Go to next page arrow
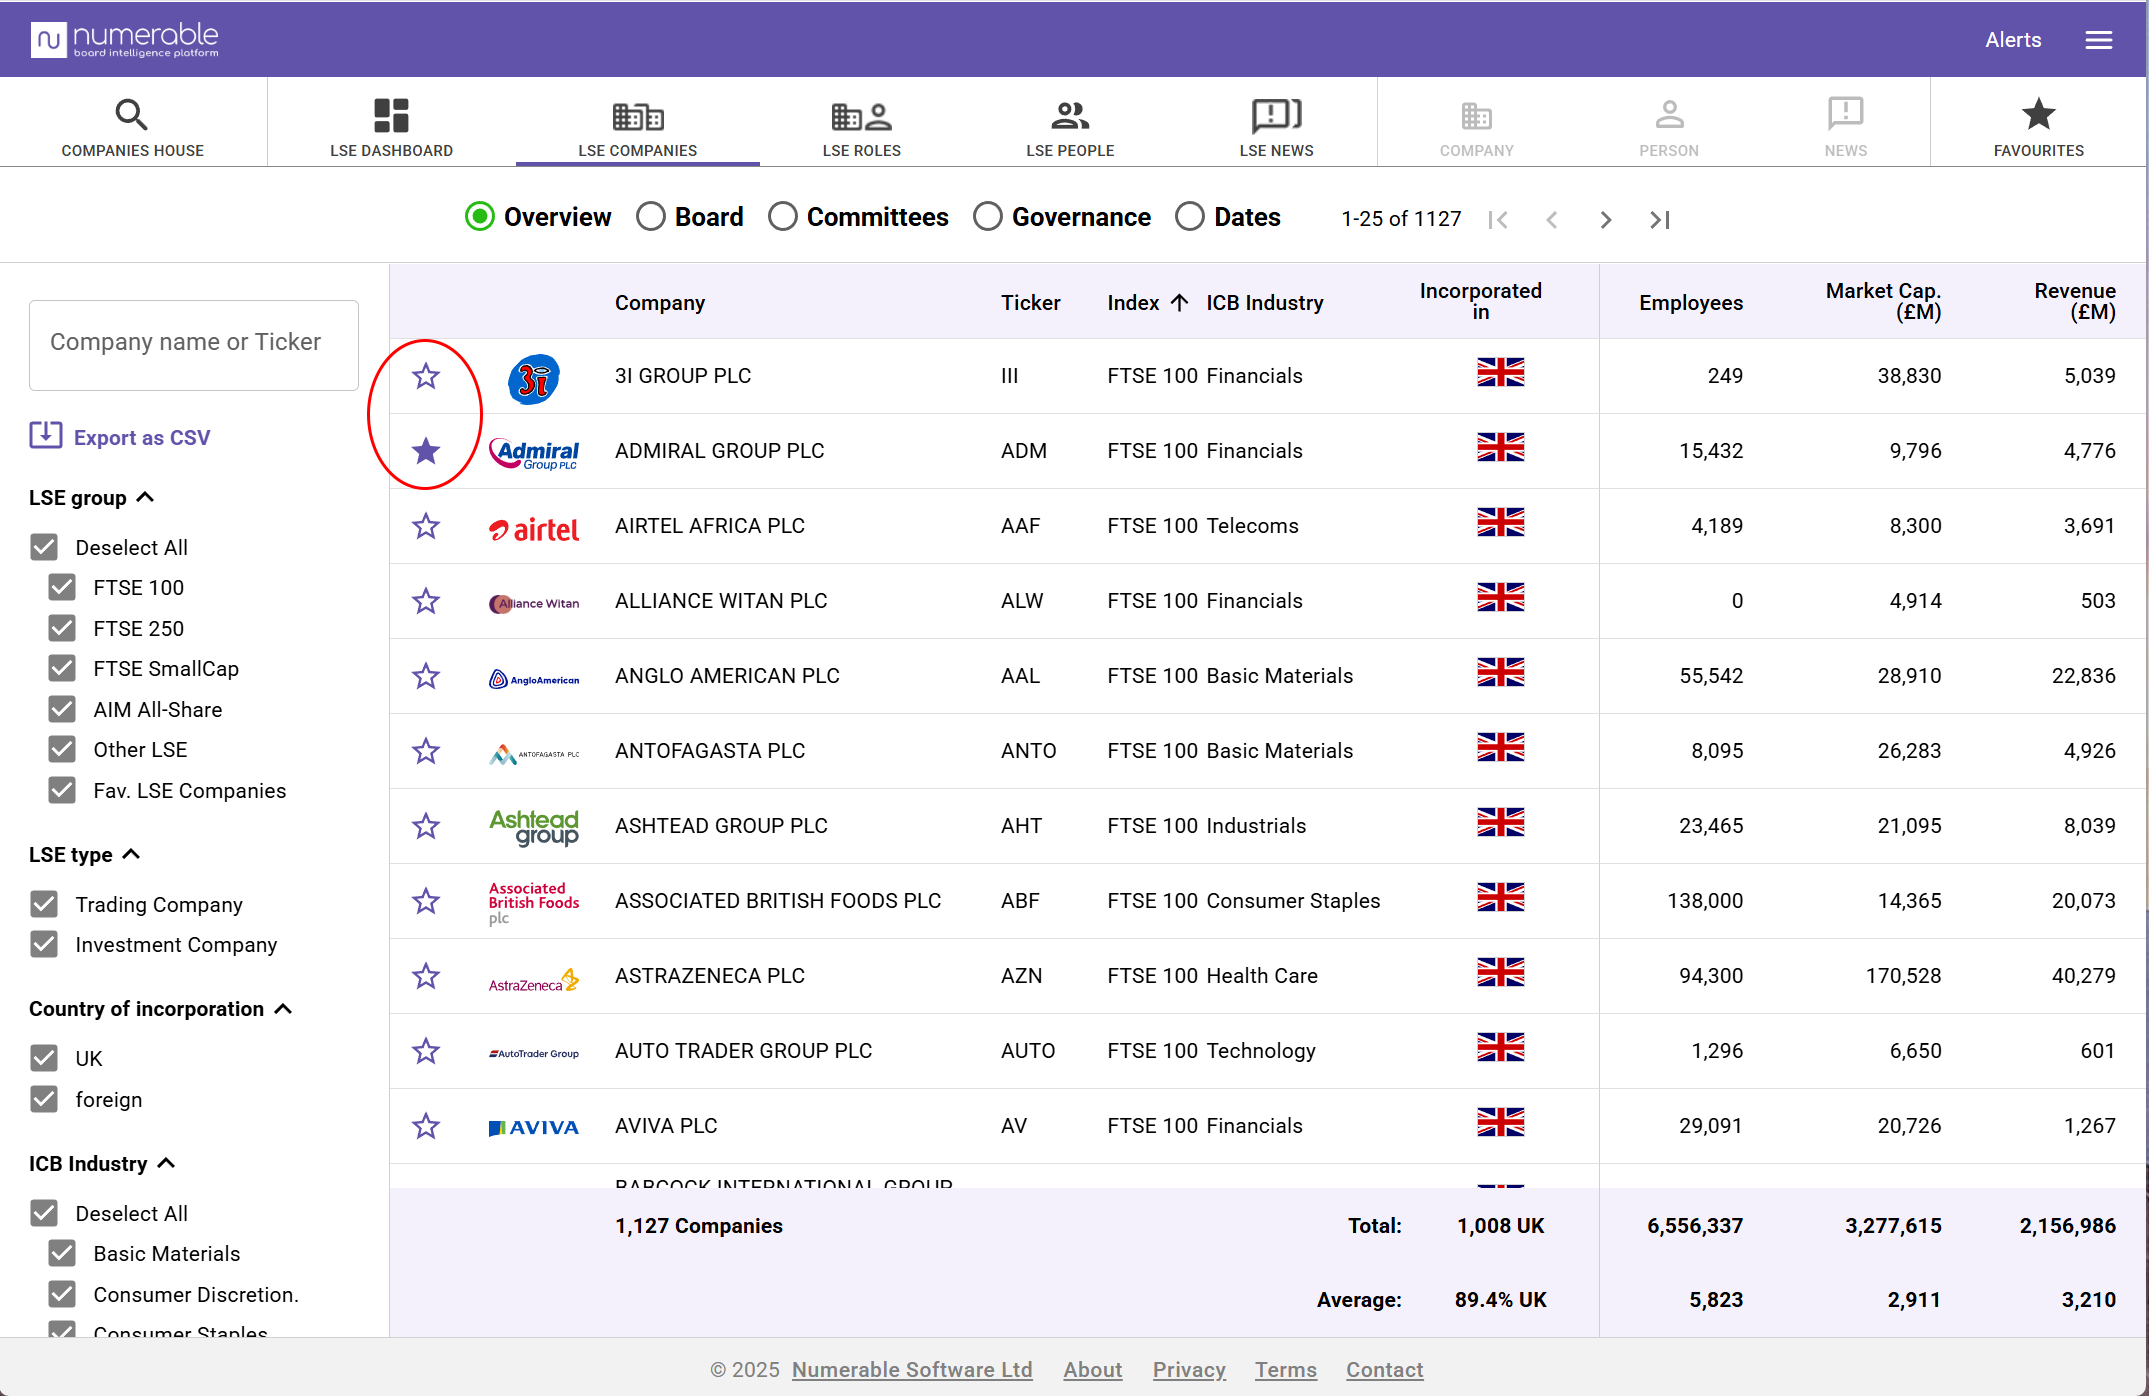This screenshot has width=2149, height=1396. [x=1605, y=219]
